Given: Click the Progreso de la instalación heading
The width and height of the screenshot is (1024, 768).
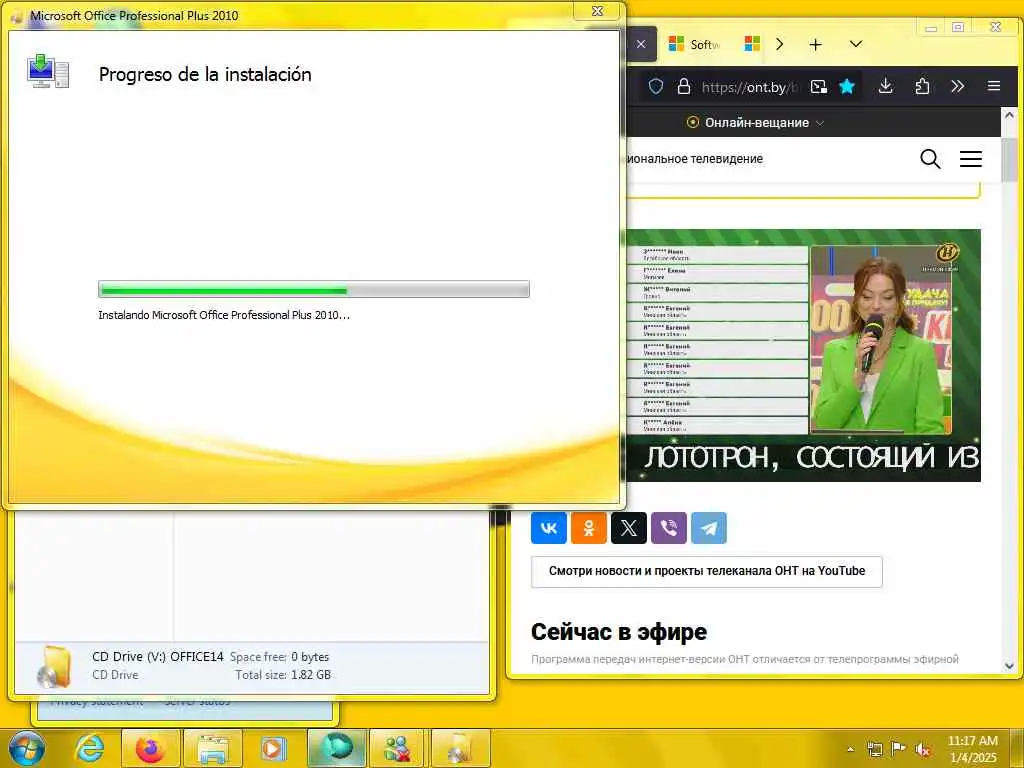Looking at the screenshot, I should (x=205, y=74).
